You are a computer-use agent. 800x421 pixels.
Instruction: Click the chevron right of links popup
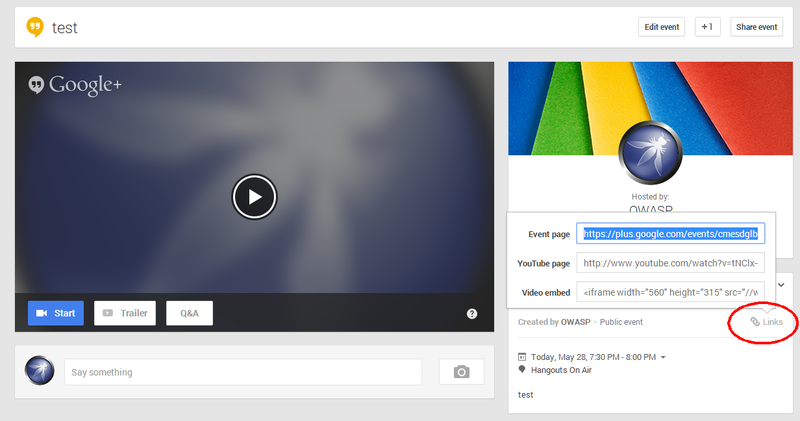click(x=781, y=285)
